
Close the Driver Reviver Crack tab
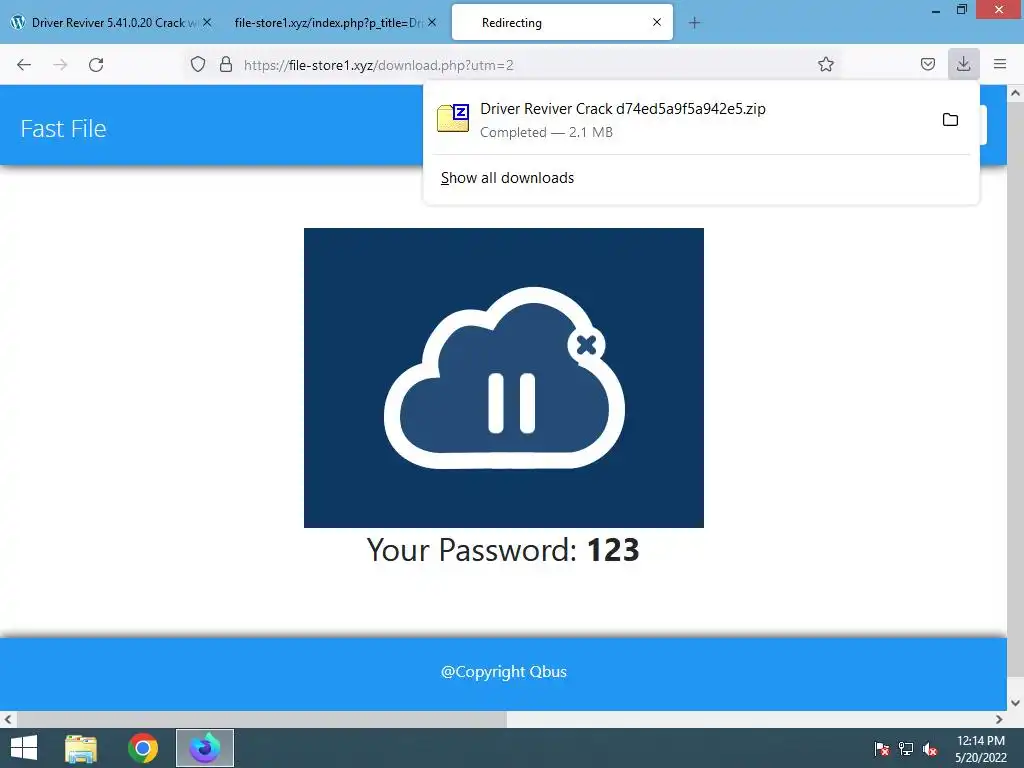[x=207, y=22]
